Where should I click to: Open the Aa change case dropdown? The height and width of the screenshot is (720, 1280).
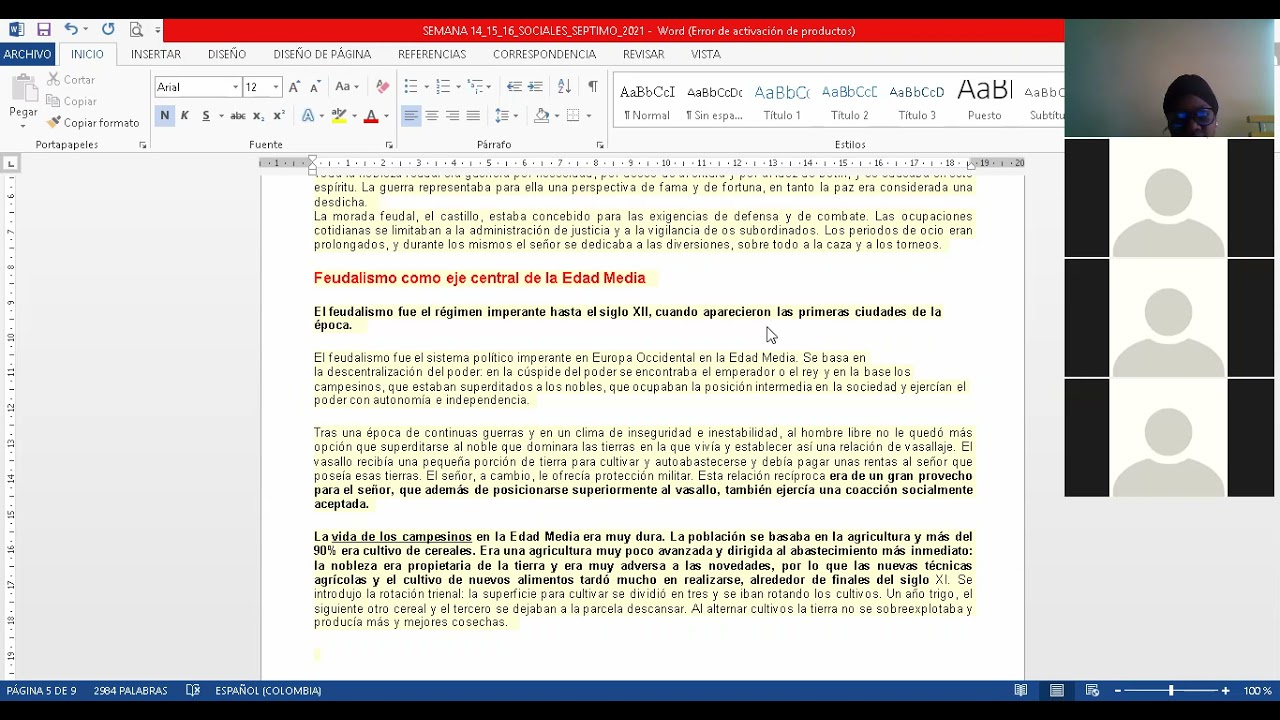click(347, 87)
